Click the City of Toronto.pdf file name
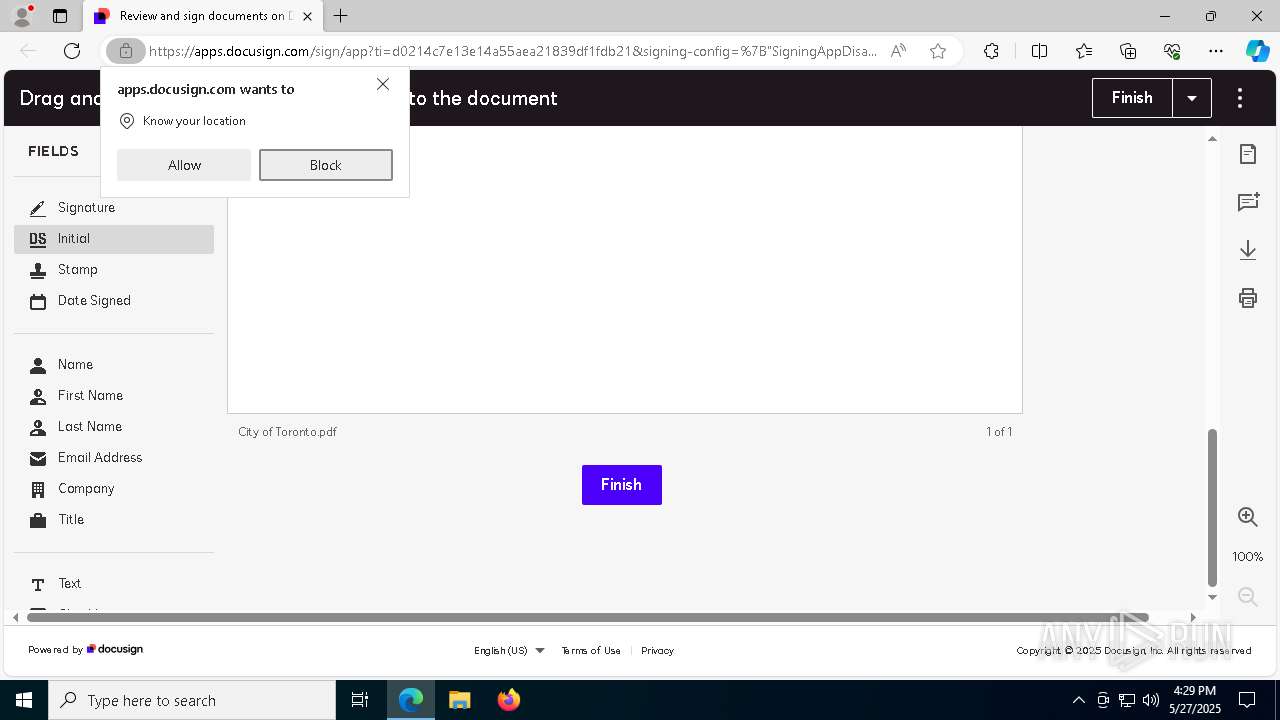The height and width of the screenshot is (720, 1280). tap(288, 432)
